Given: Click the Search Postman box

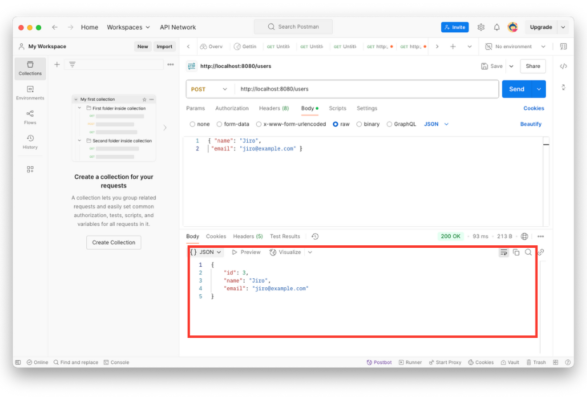Looking at the screenshot, I should coord(293,27).
